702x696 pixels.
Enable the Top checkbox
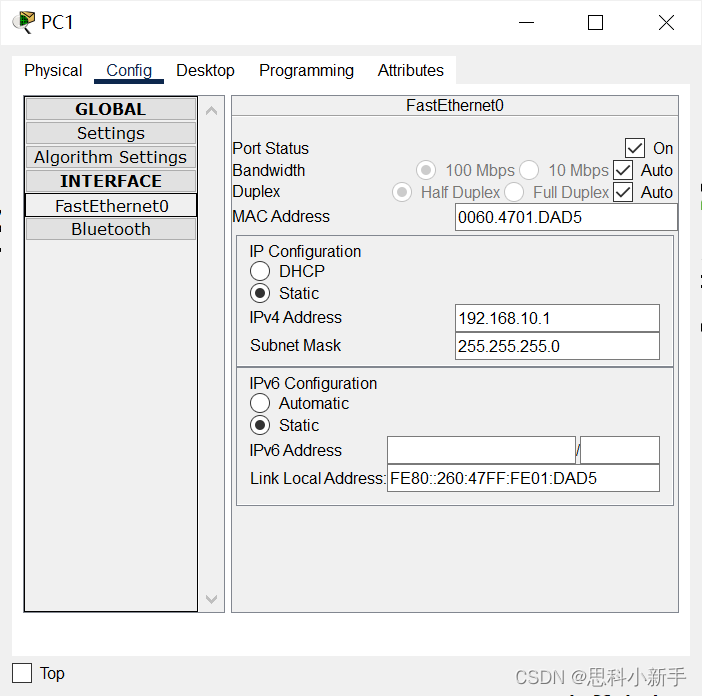pos(22,673)
